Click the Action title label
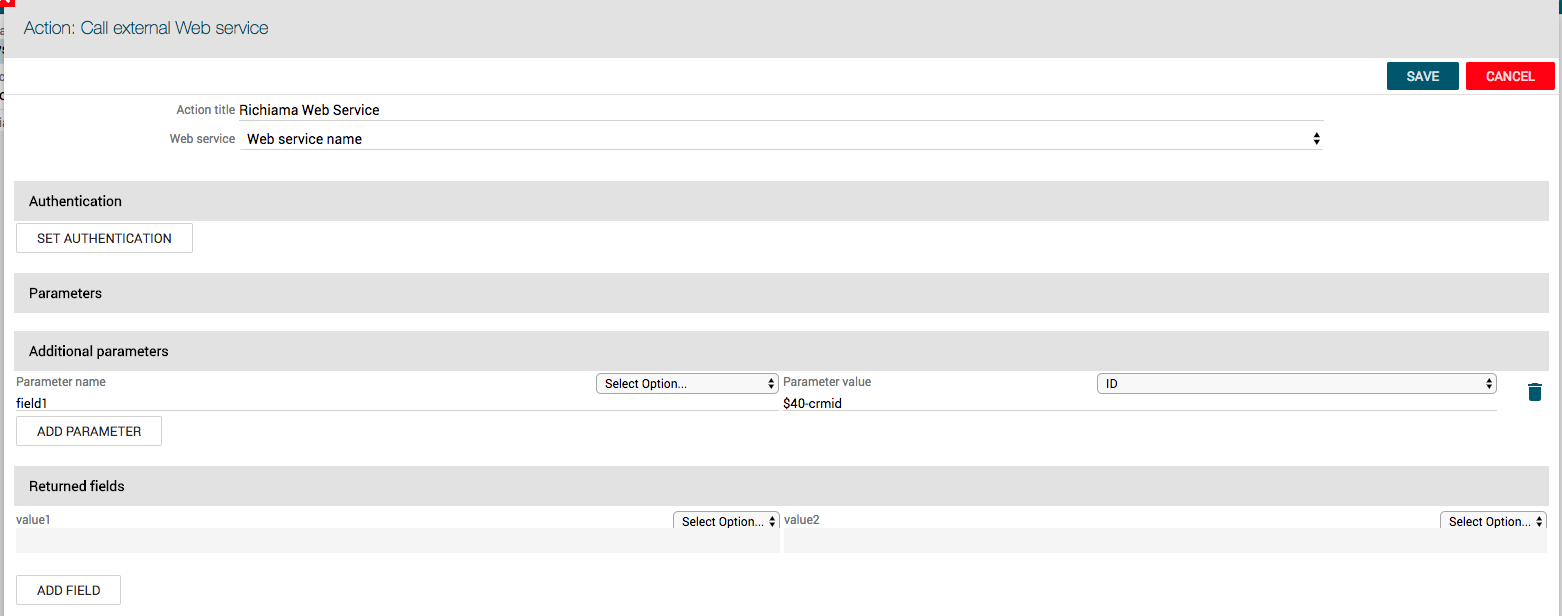Viewport: 1562px width, 616px height. click(x=206, y=110)
